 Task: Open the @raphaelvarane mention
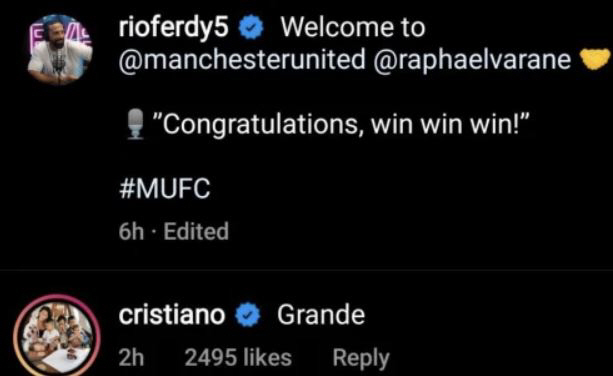472,60
